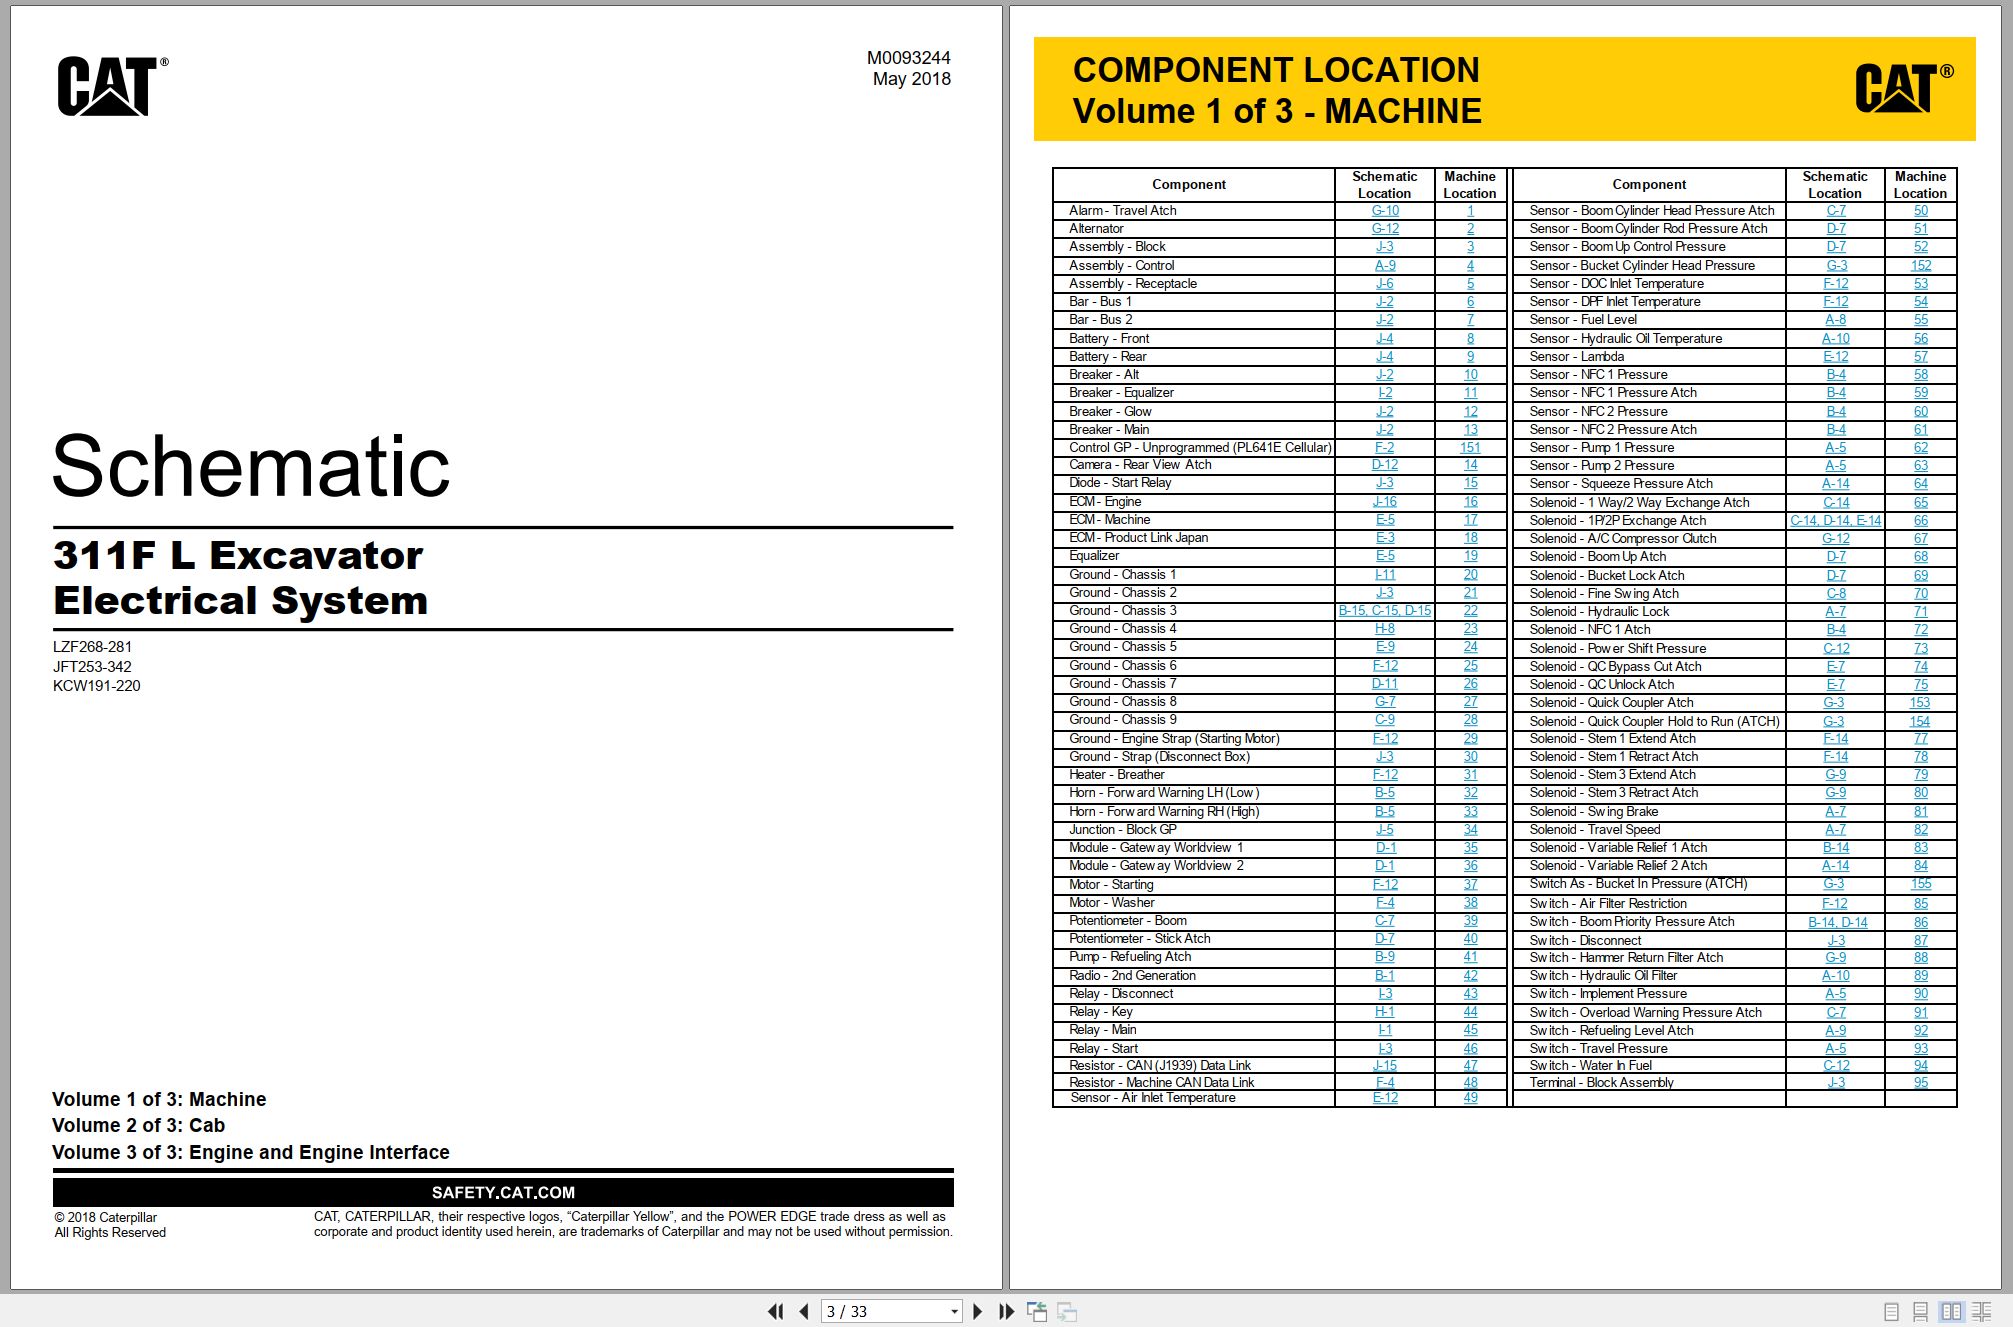Jump to the last page
Viewport: 2013px width, 1327px height.
pyautogui.click(x=1006, y=1311)
